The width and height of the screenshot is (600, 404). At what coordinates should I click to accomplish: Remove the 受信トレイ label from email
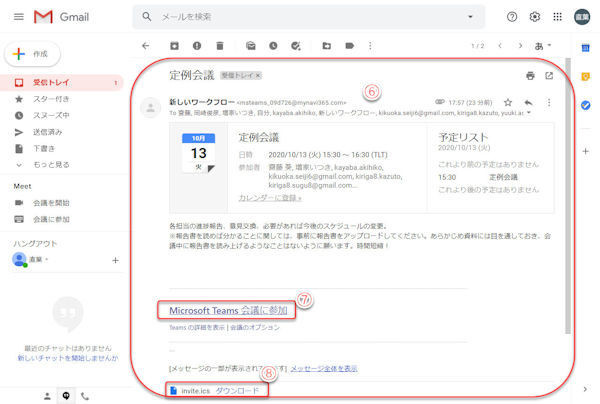257,75
